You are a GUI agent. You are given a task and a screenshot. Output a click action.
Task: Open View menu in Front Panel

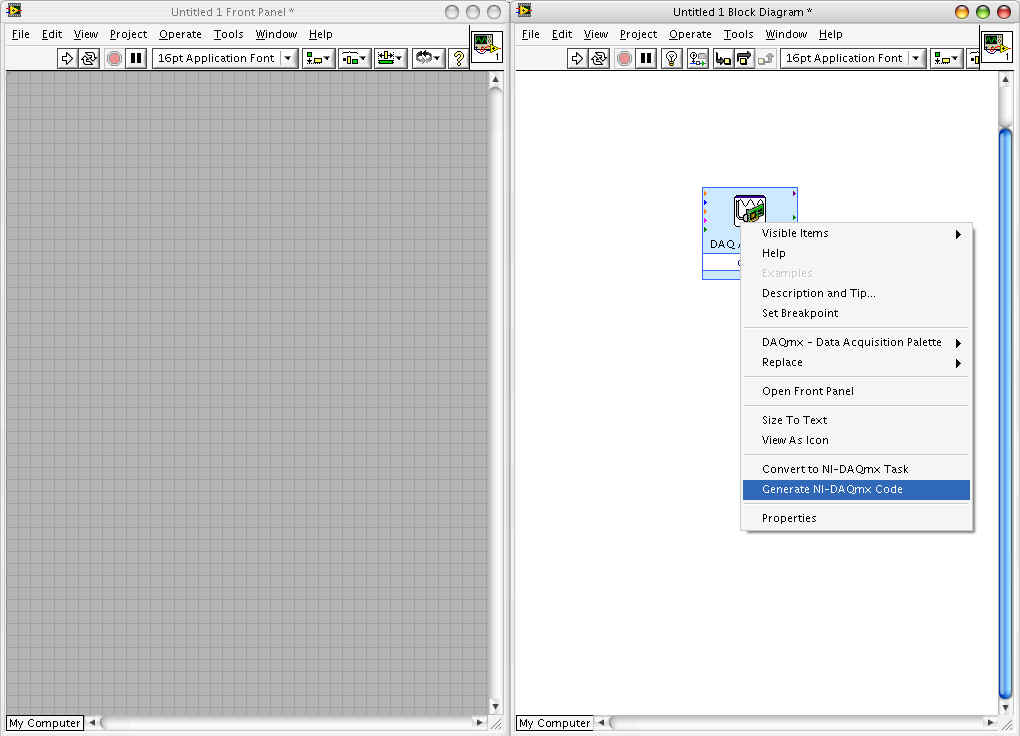85,34
